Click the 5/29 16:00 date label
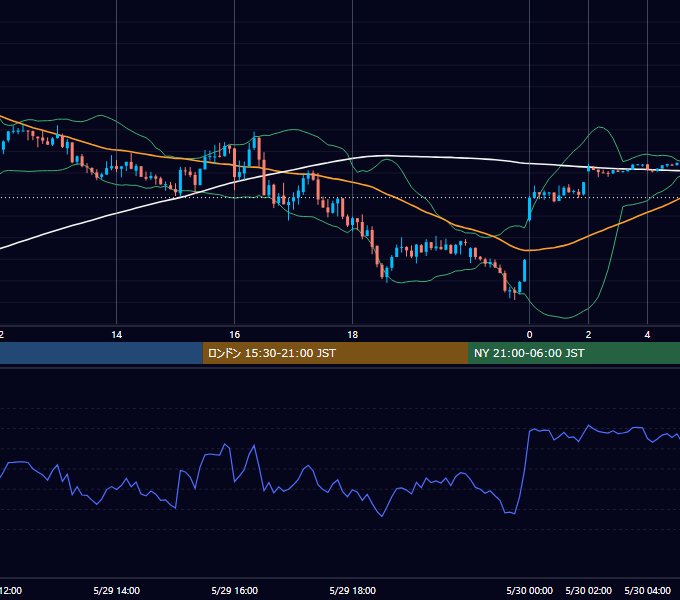The height and width of the screenshot is (600, 680). pos(235,590)
